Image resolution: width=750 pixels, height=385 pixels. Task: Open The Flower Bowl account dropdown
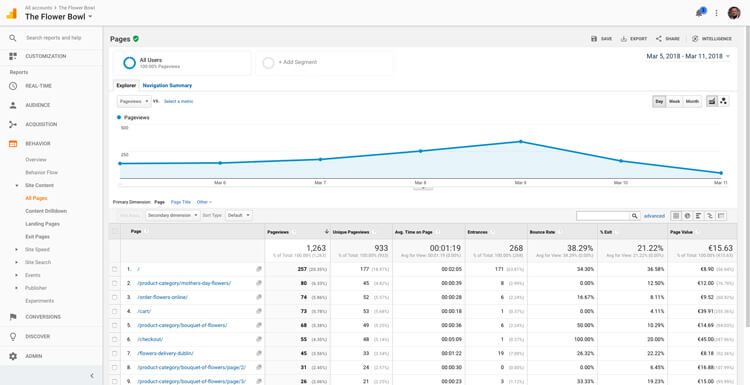[59, 17]
